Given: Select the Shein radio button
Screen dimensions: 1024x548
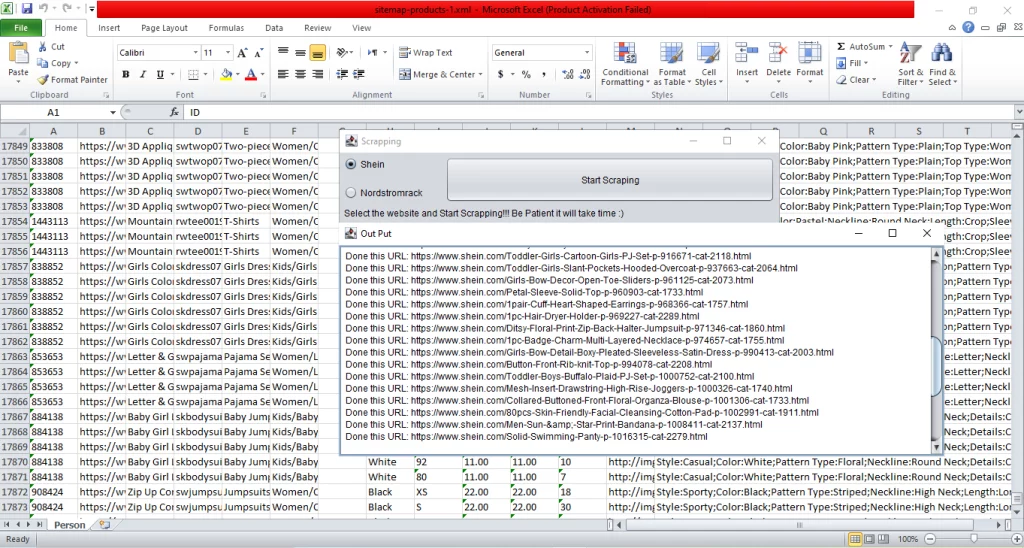Looking at the screenshot, I should click(351, 165).
